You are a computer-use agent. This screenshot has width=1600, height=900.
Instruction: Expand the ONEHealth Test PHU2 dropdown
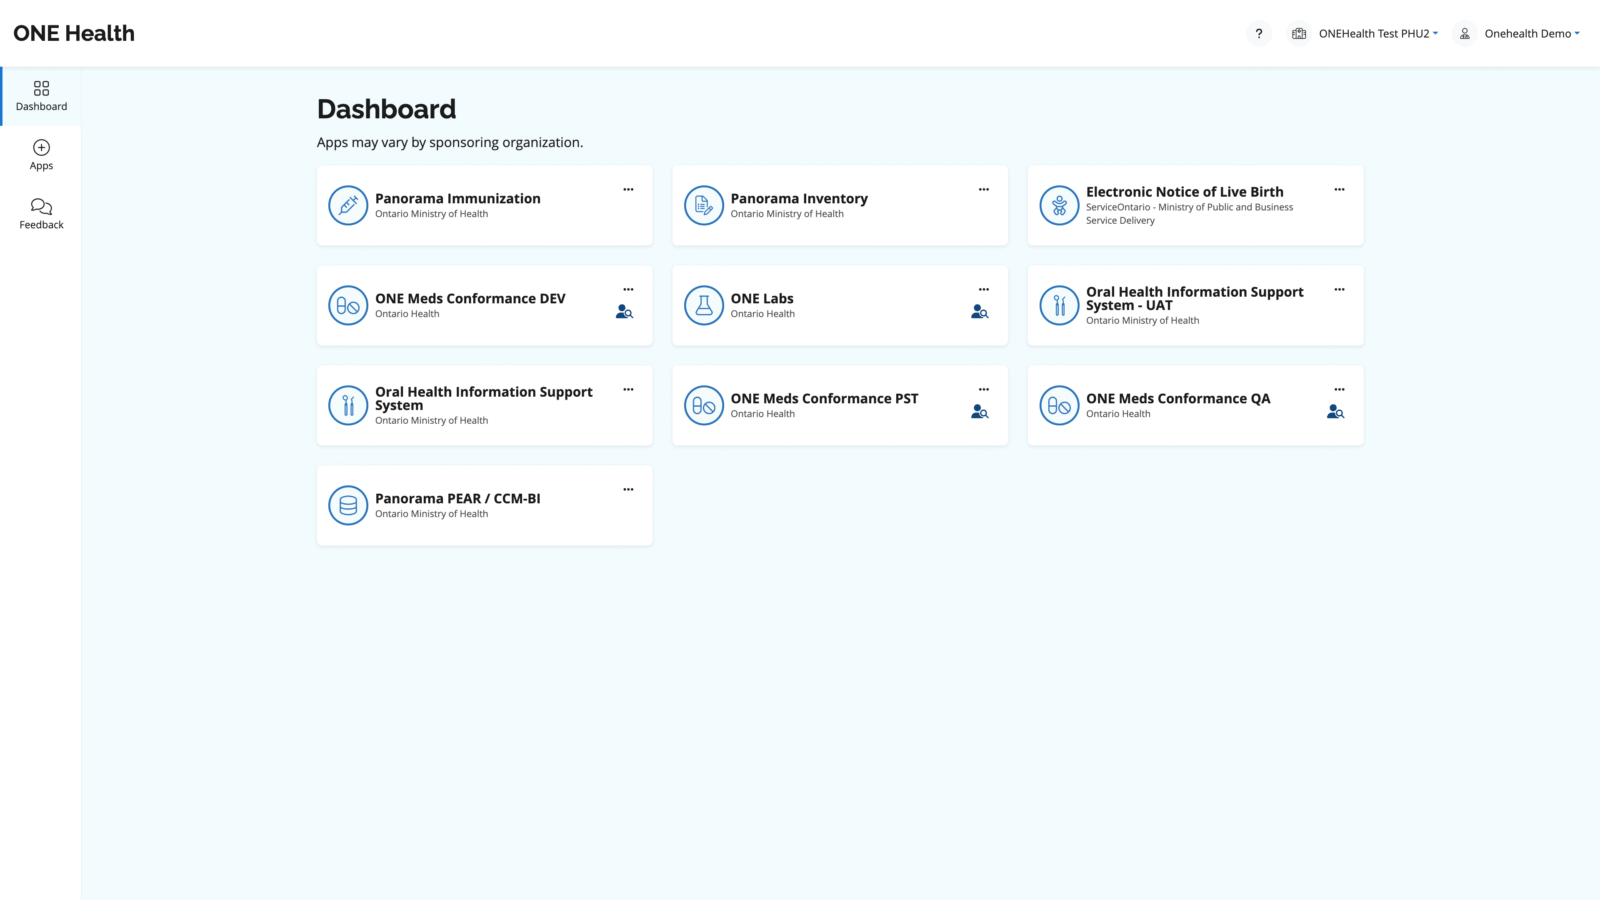1378,34
